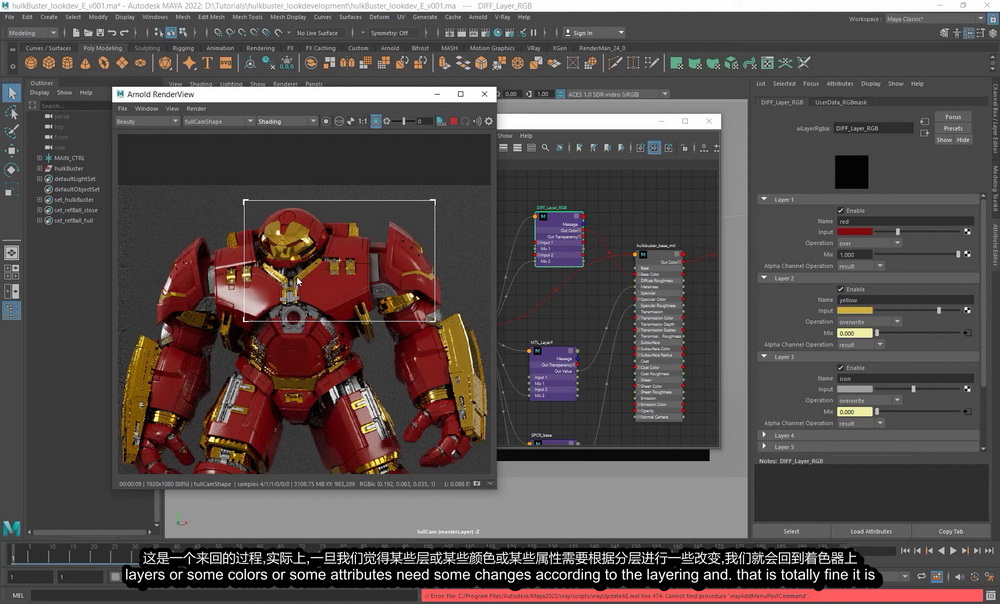Select the Select tool arrow in toolbox
Screen dimensions: 1000x604
[x=11, y=93]
